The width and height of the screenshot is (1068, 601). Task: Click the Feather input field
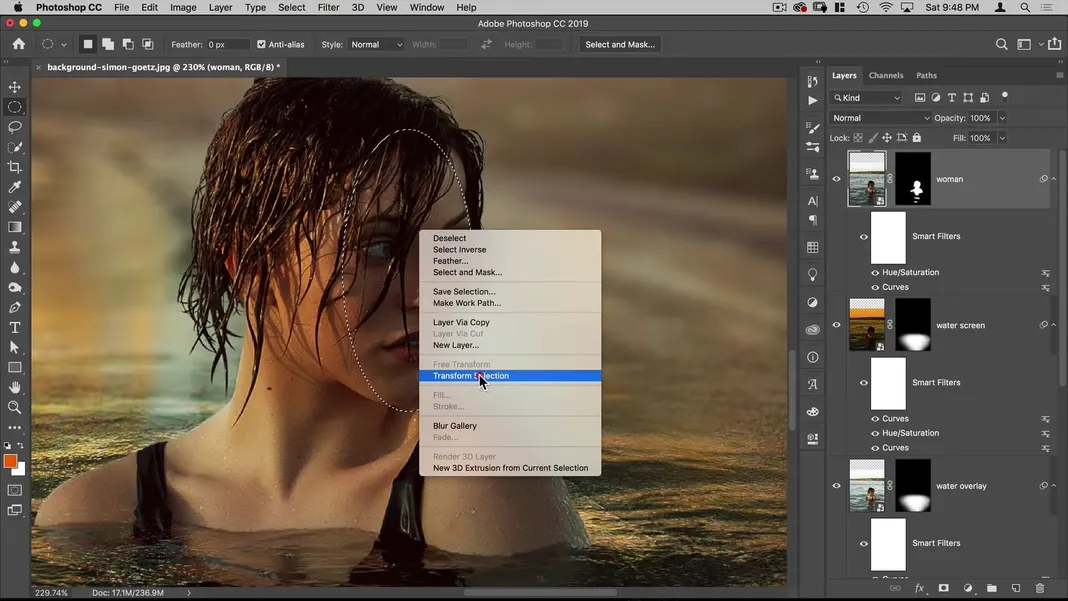click(x=228, y=44)
